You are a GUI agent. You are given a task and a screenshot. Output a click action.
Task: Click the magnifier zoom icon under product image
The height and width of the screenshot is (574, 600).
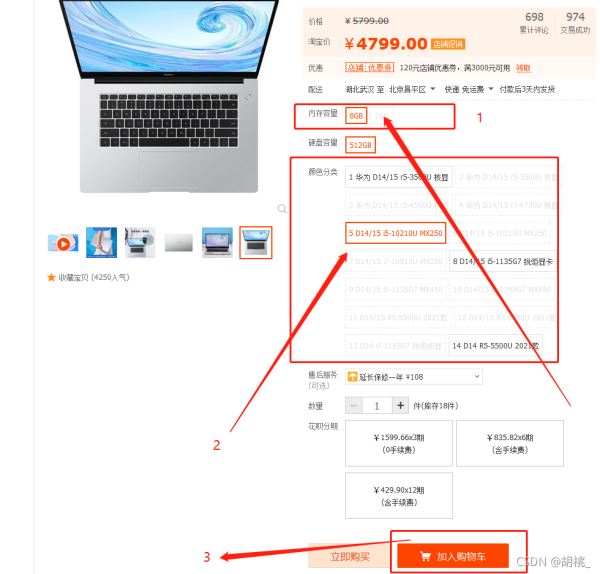point(282,209)
